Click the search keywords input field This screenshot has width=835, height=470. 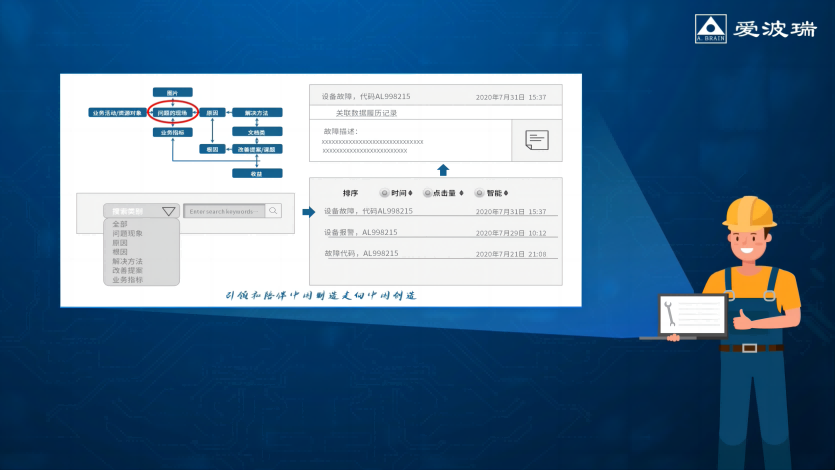click(223, 211)
